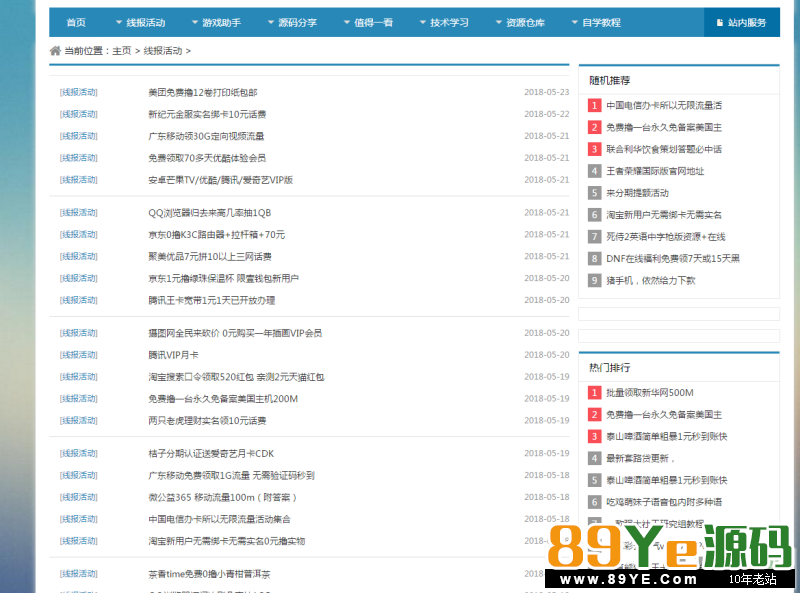The width and height of the screenshot is (800, 593).
Task: Open hot item 吃鸡萌妹子语音包内附多种语
Action: (664, 502)
